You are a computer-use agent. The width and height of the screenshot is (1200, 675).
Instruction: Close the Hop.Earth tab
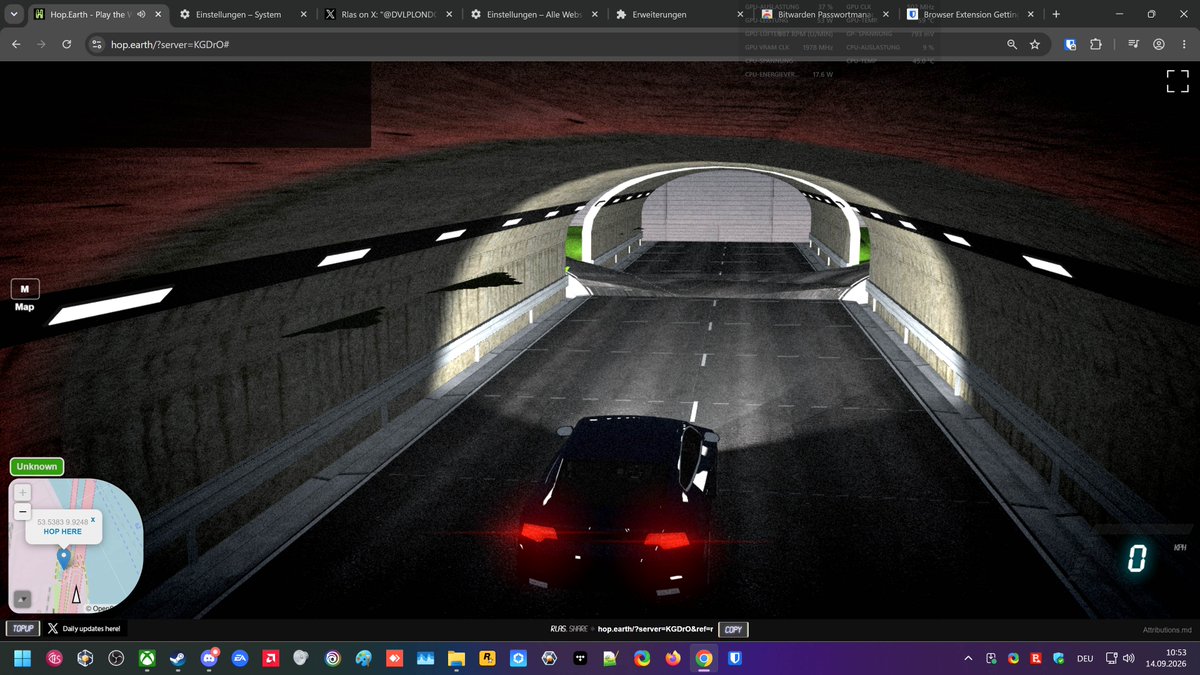(x=156, y=15)
